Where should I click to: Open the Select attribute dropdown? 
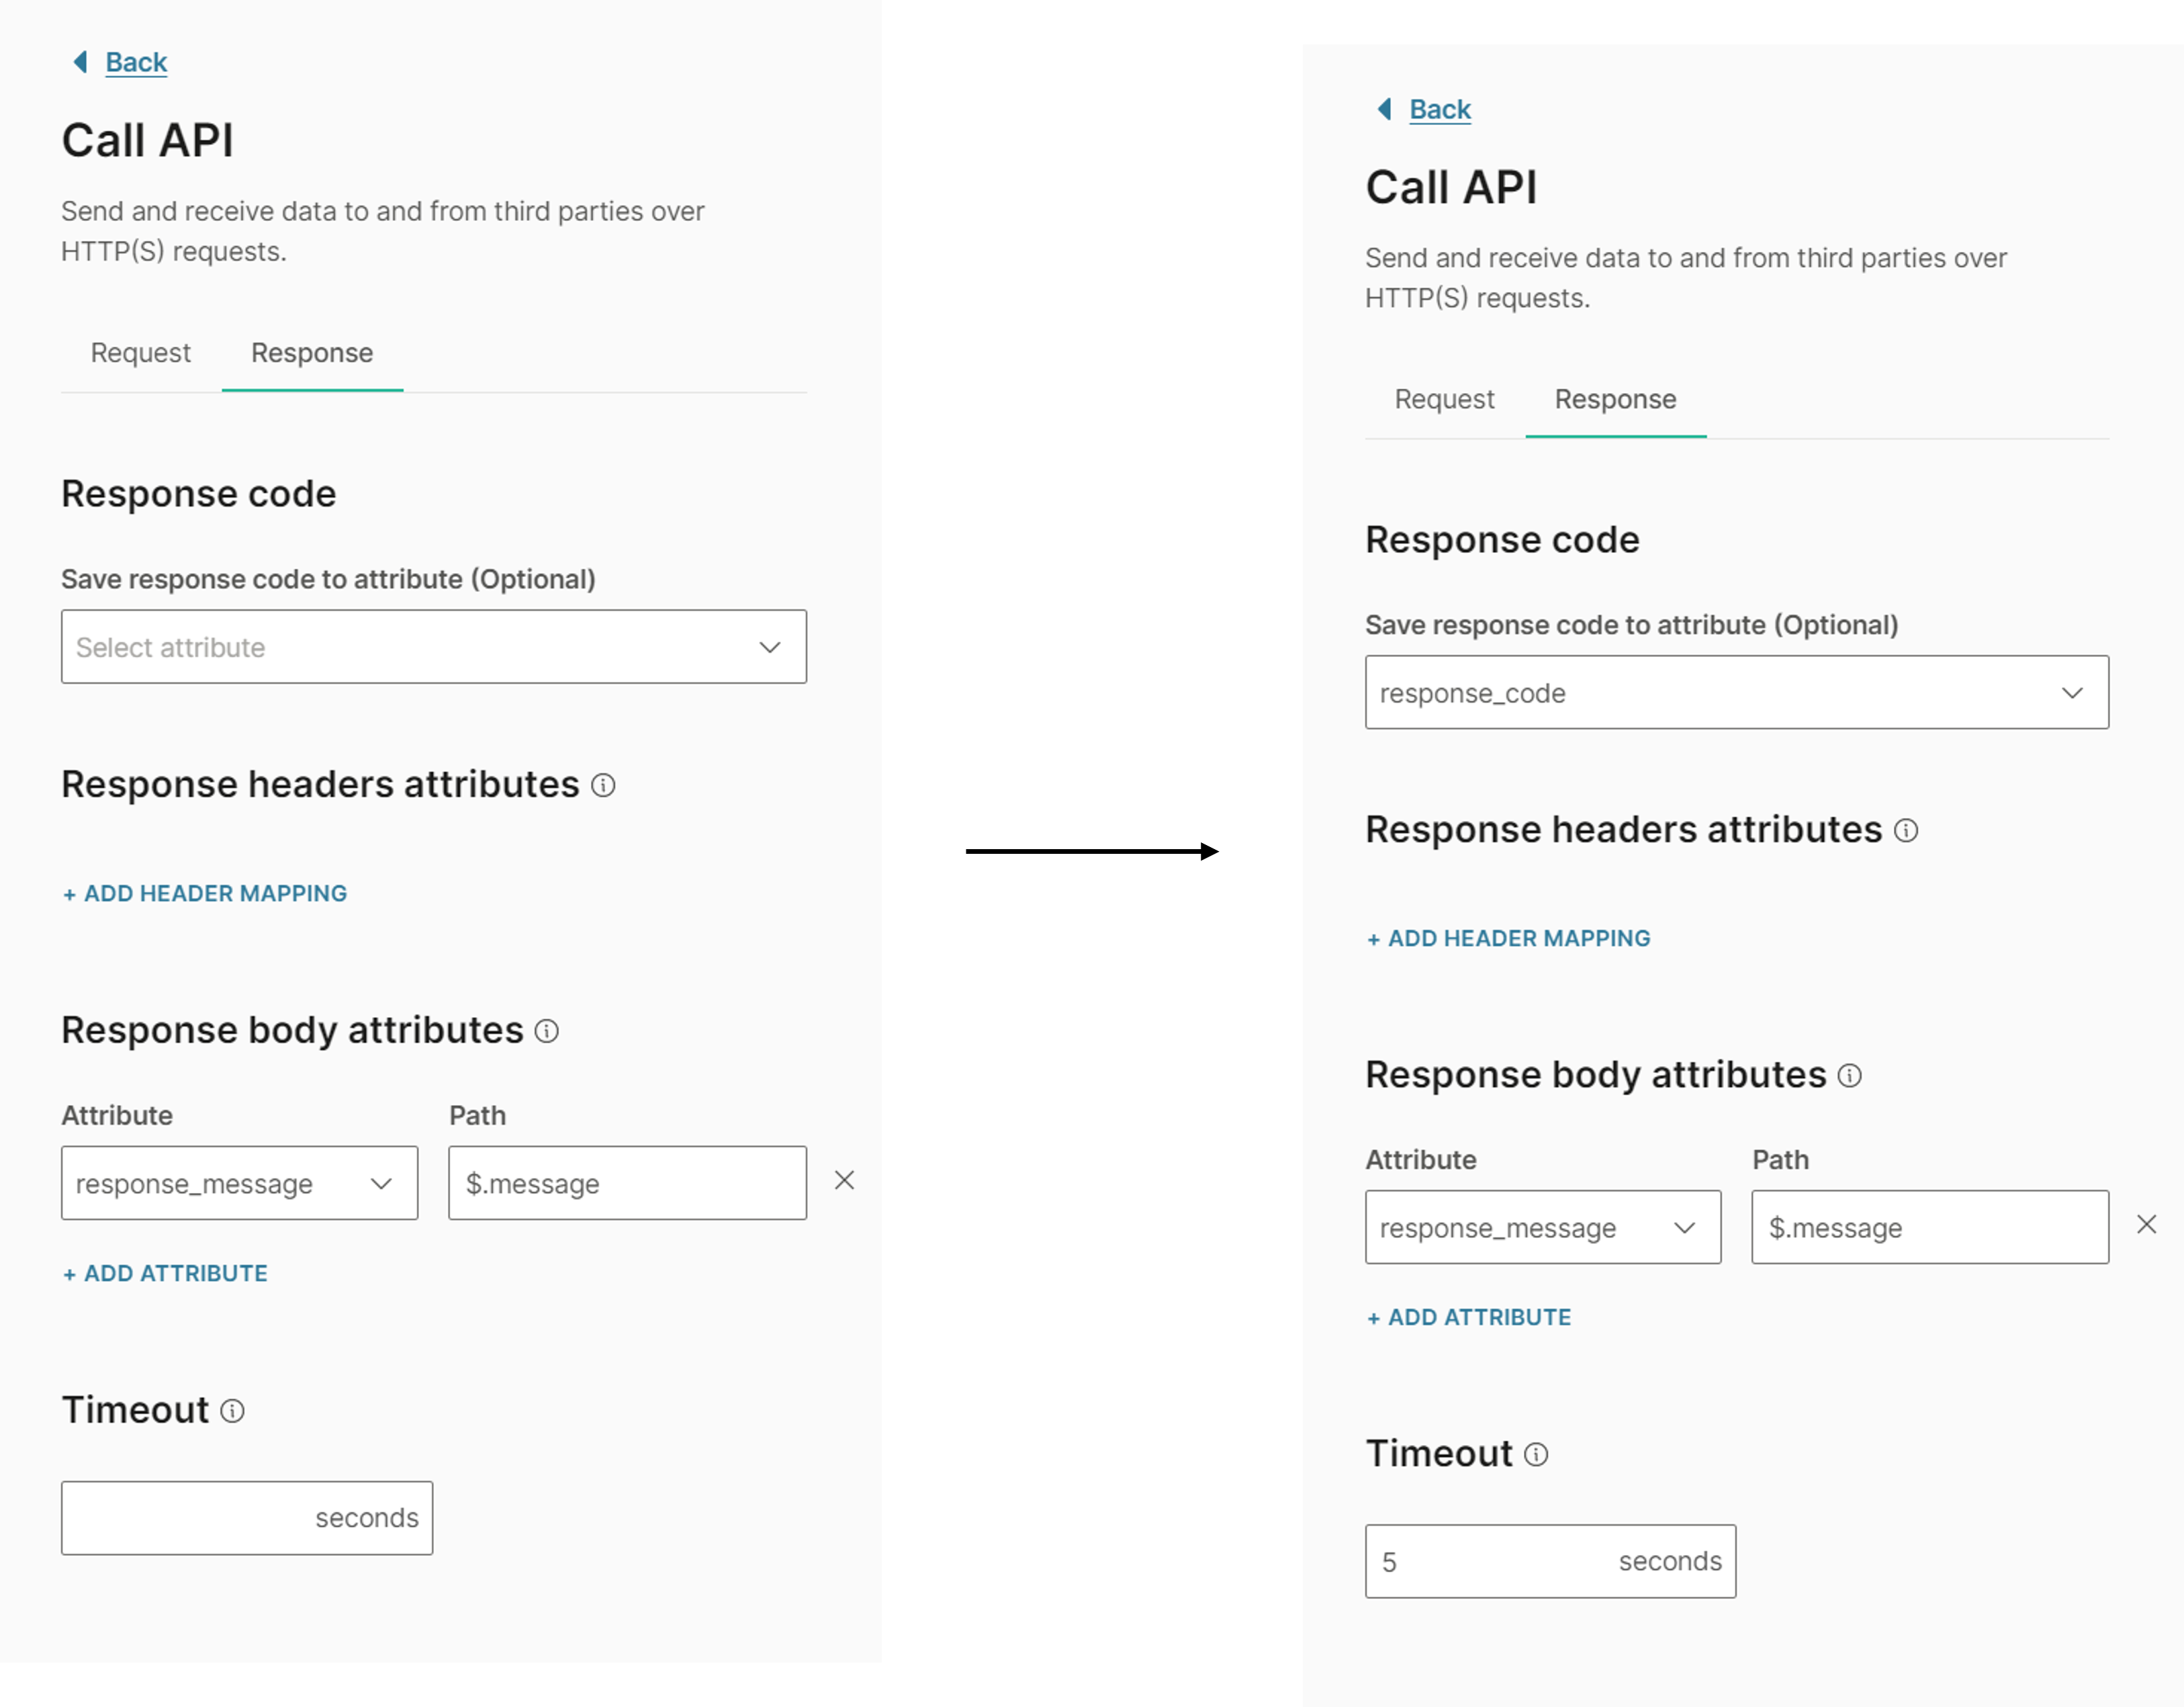tap(433, 646)
